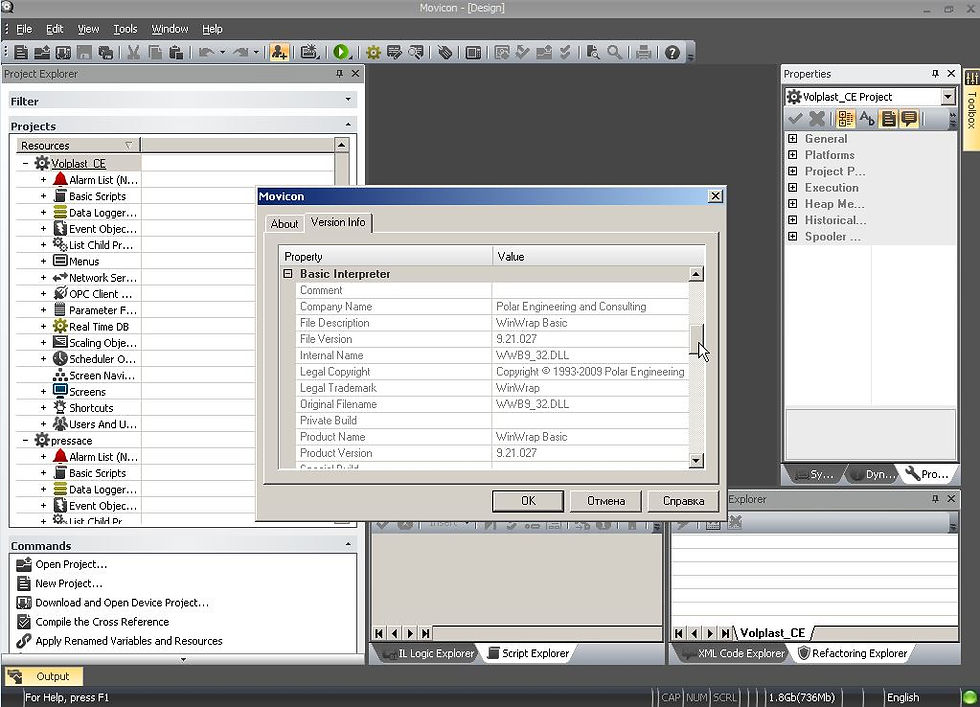Toggle pin on Project Explorer panel

click(x=339, y=74)
